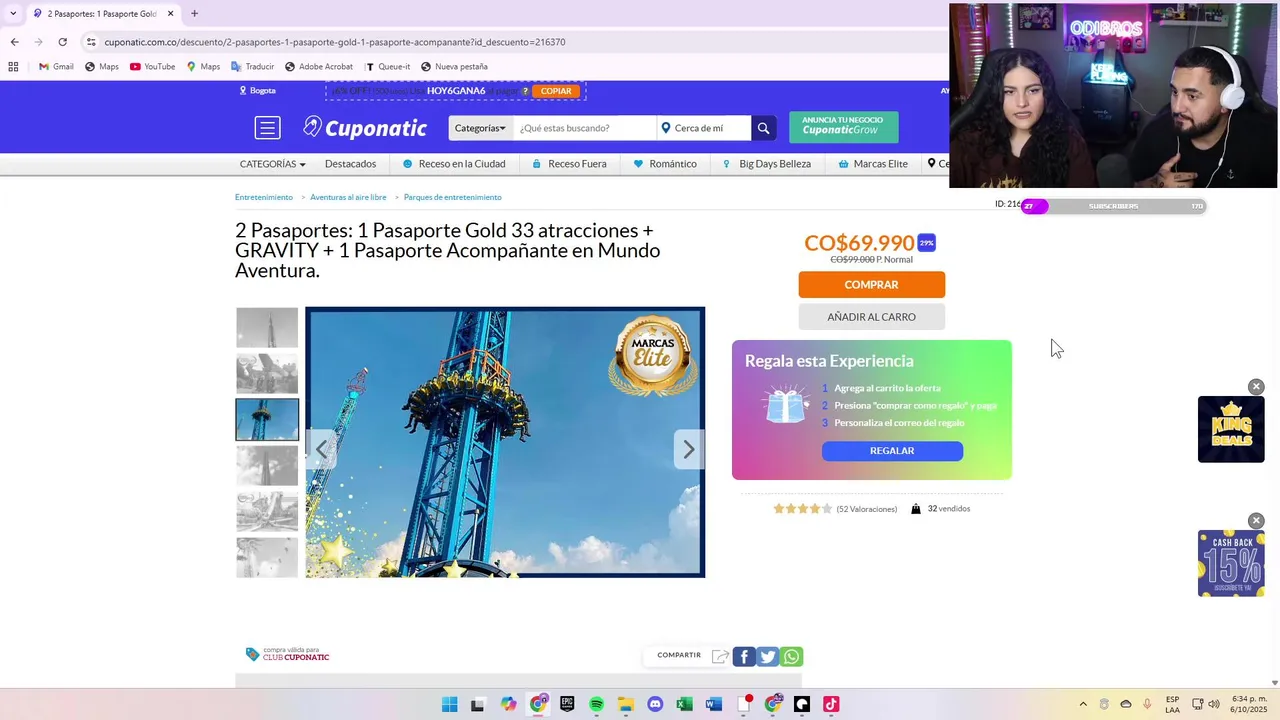Close the King Deals floating banner
Image resolution: width=1280 pixels, height=720 pixels.
1256,387
